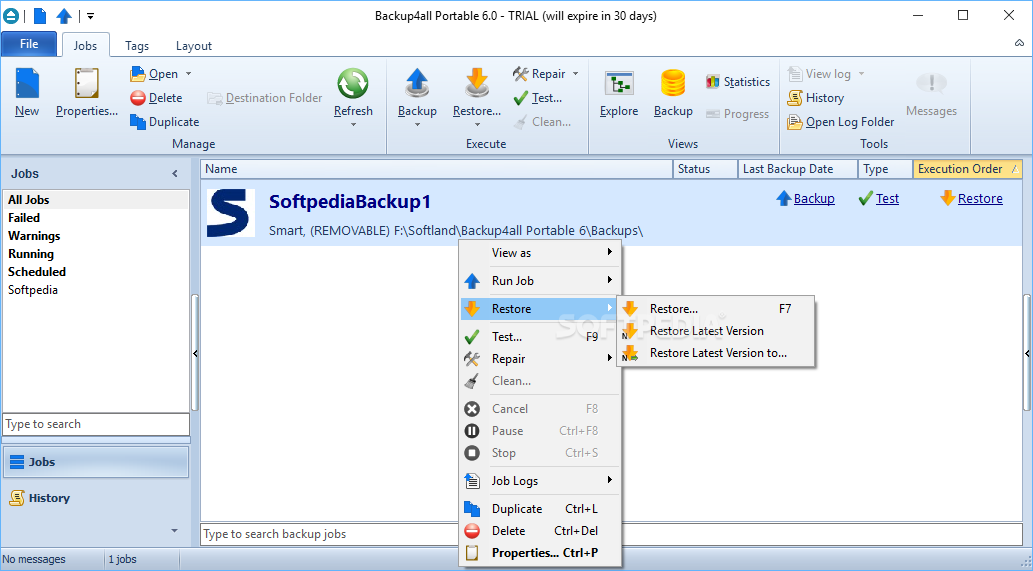Click right edge panel expand arrow
The height and width of the screenshot is (571, 1033).
(1027, 354)
